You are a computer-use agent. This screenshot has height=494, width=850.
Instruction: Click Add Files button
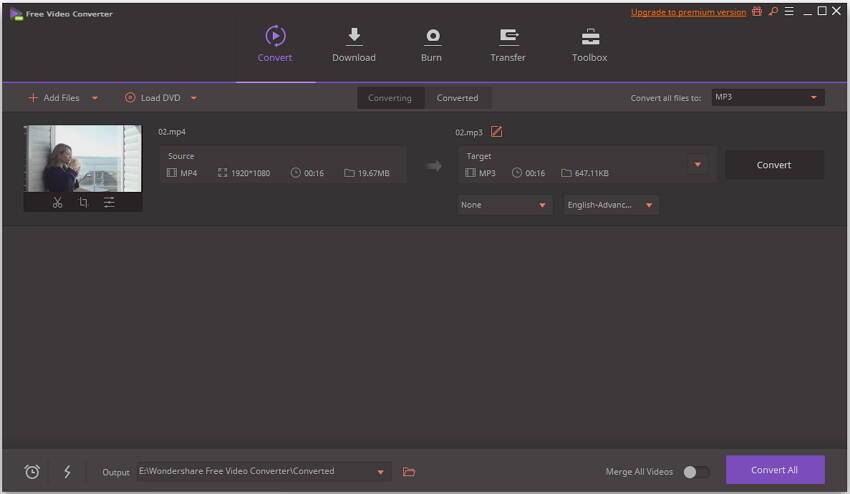tap(54, 98)
